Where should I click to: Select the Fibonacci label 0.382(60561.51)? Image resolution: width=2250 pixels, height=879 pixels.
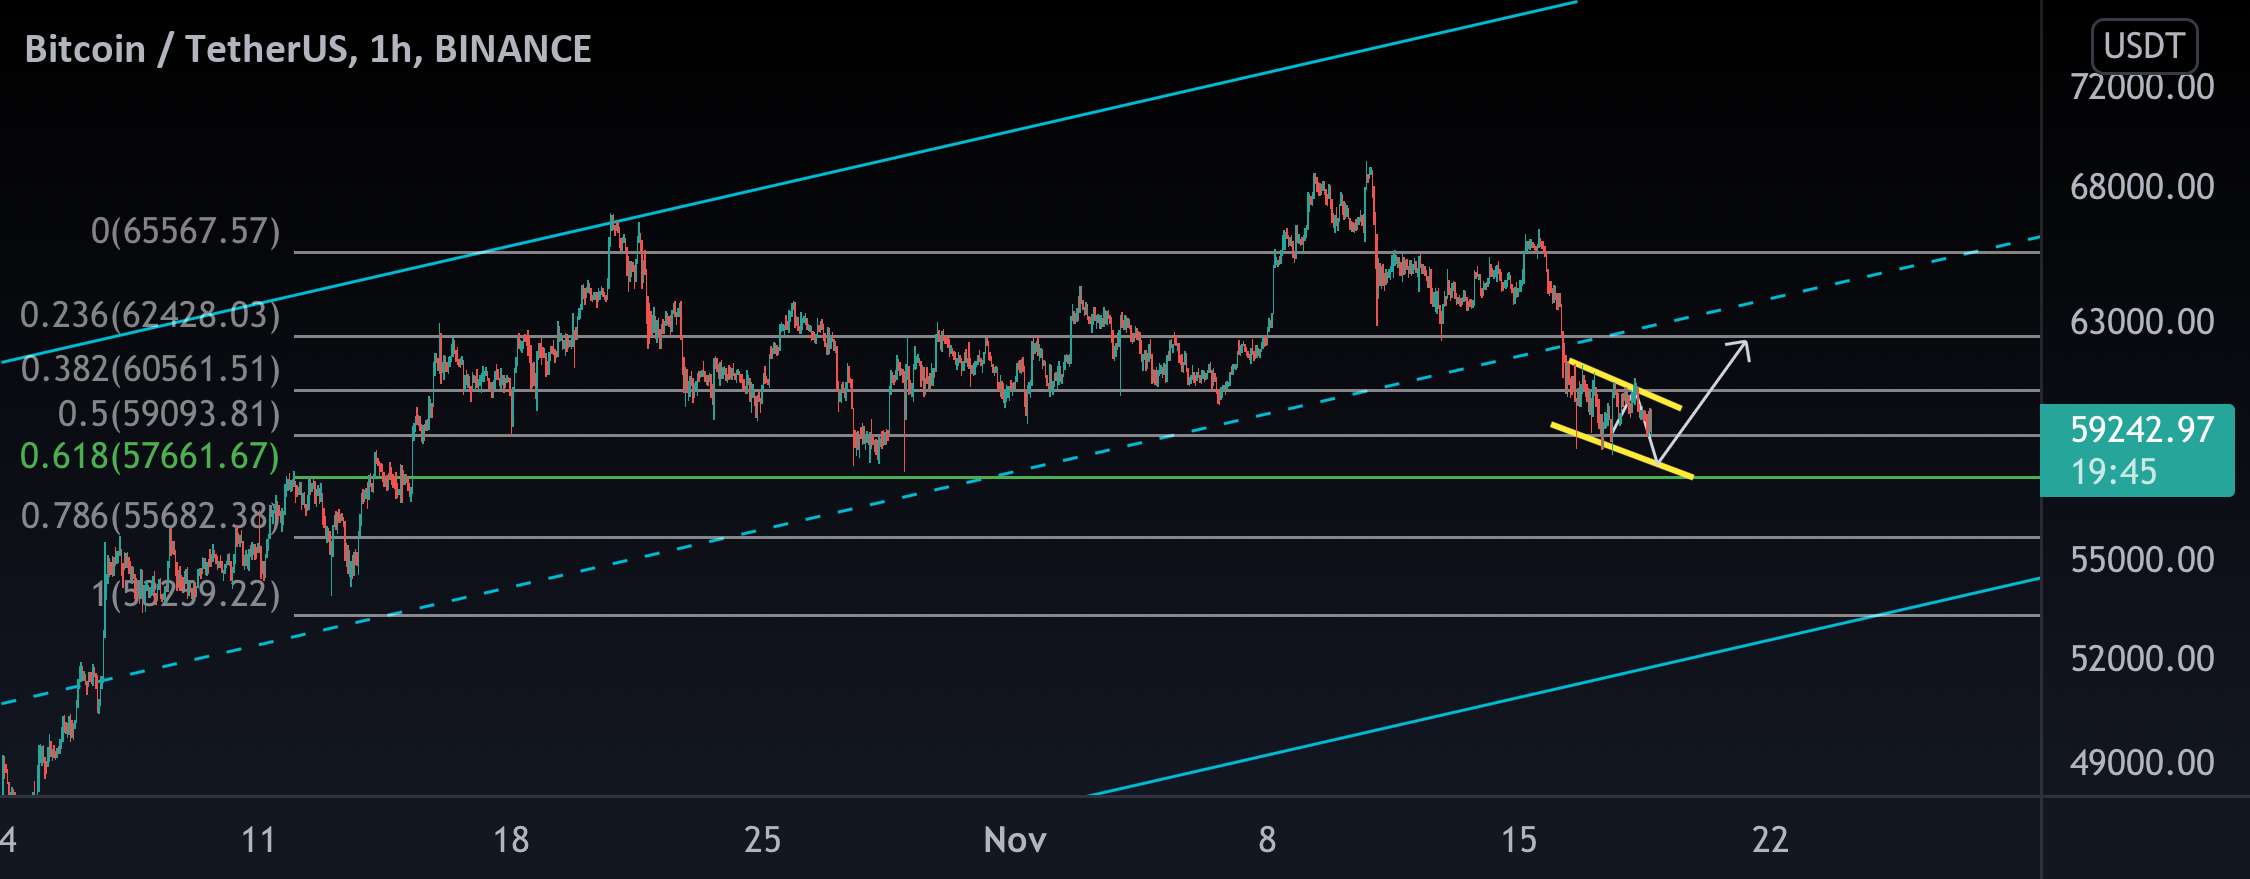pyautogui.click(x=150, y=370)
